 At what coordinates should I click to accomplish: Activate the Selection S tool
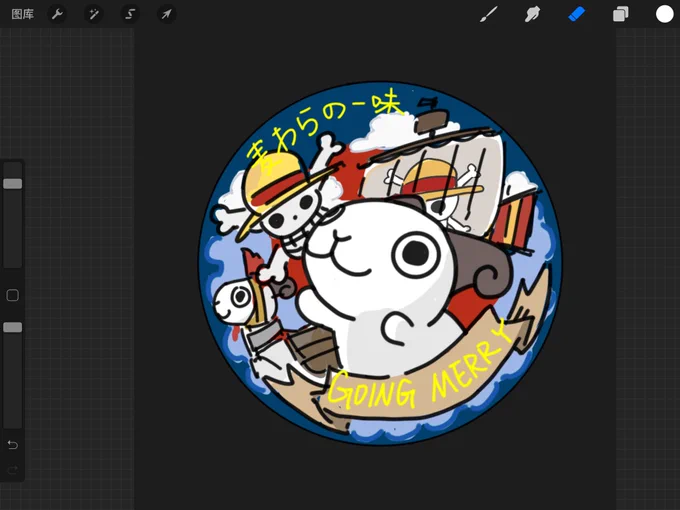(x=130, y=14)
